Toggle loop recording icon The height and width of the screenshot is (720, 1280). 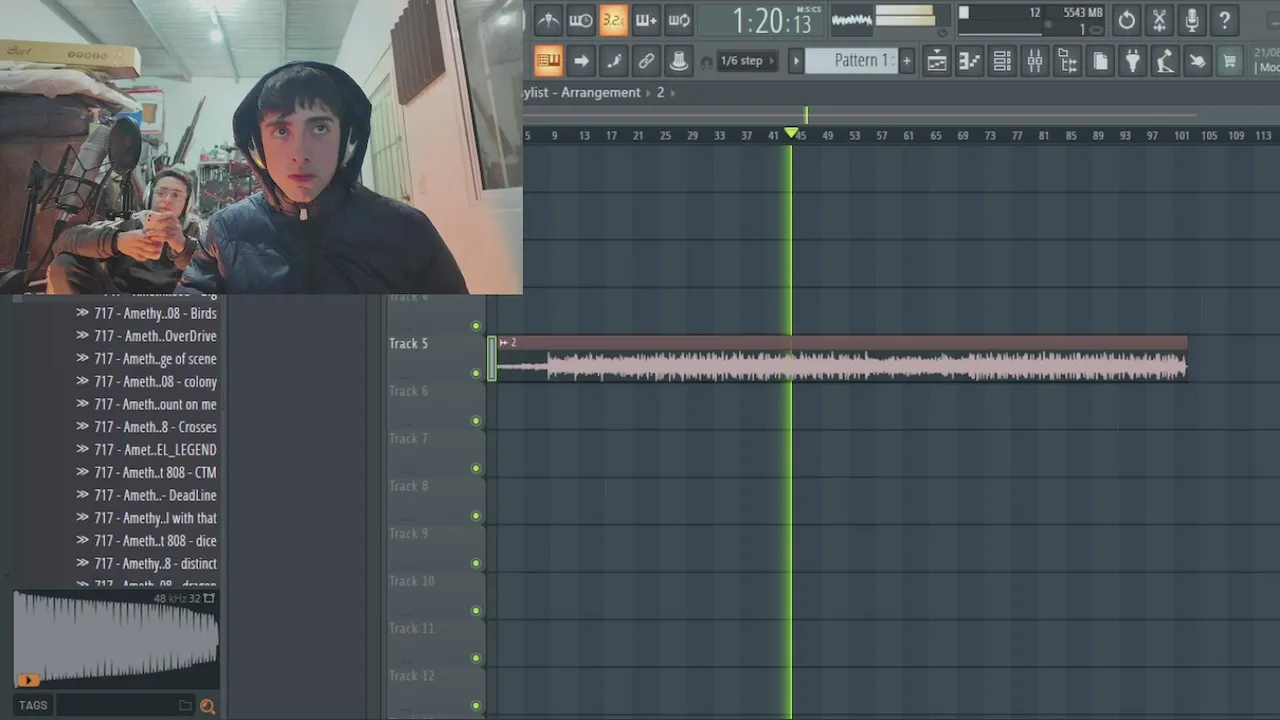pyautogui.click(x=679, y=20)
